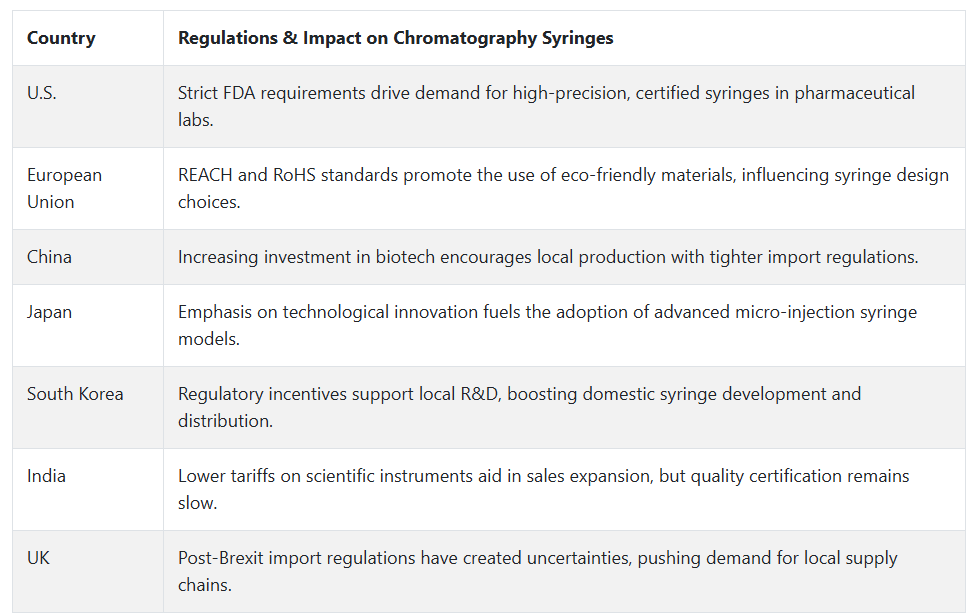Click the Regulations & Impact column header

[x=395, y=38]
